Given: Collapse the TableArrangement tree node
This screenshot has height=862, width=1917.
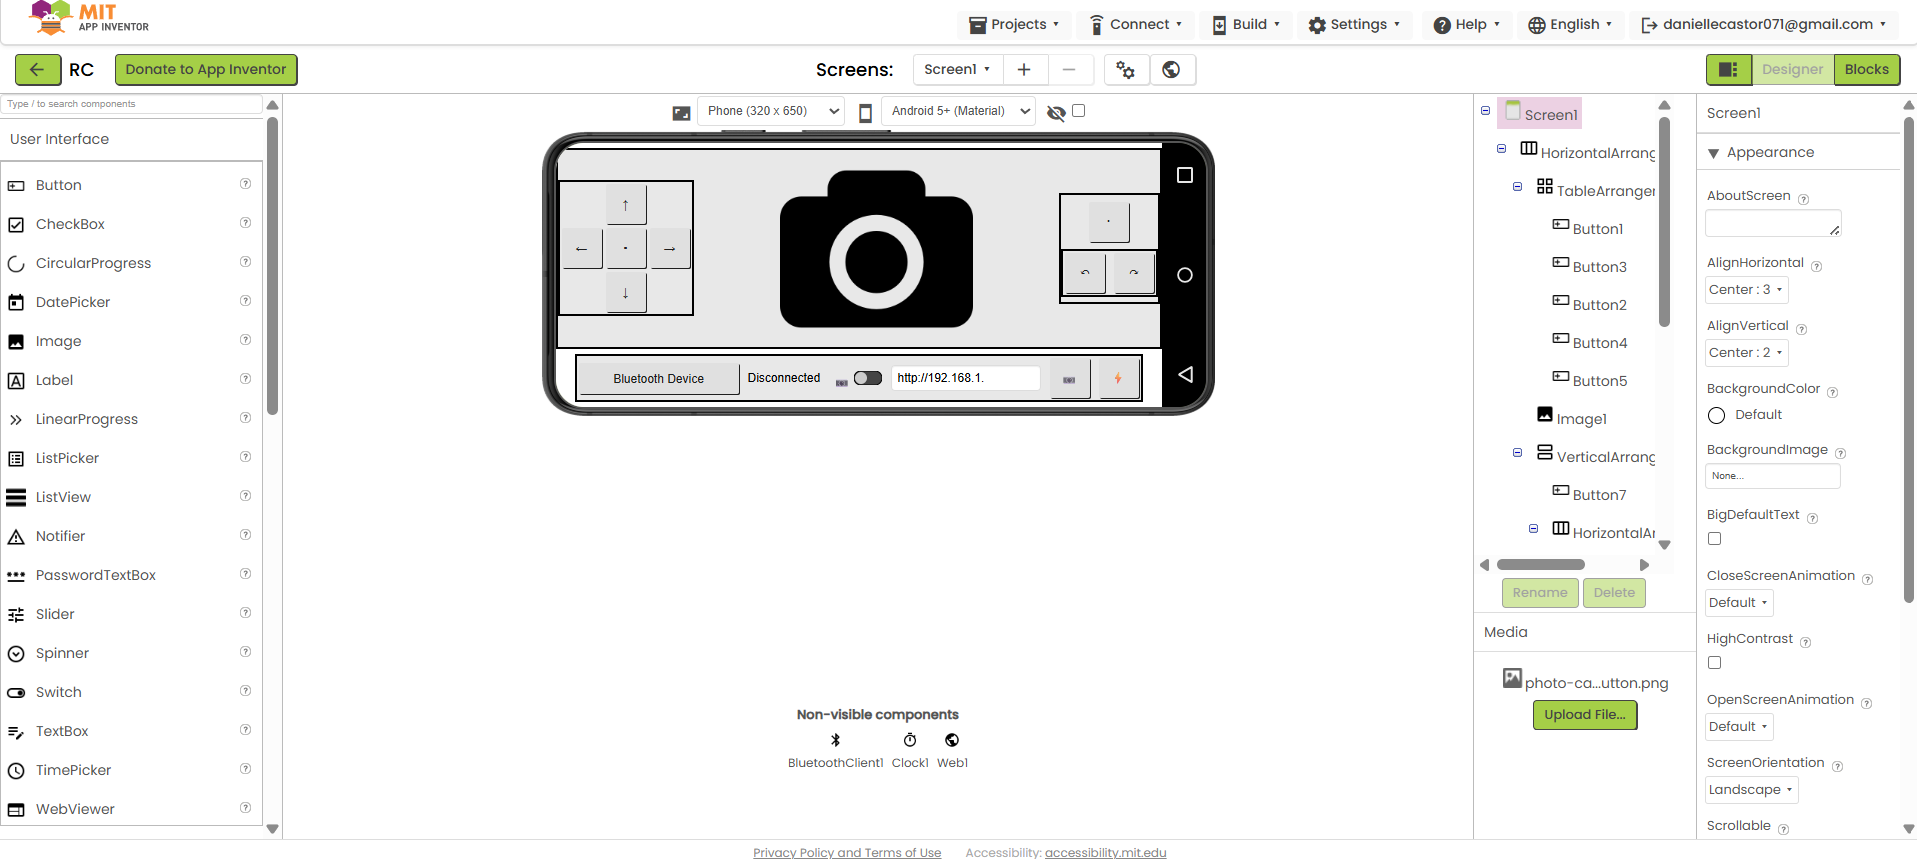Looking at the screenshot, I should tap(1518, 187).
